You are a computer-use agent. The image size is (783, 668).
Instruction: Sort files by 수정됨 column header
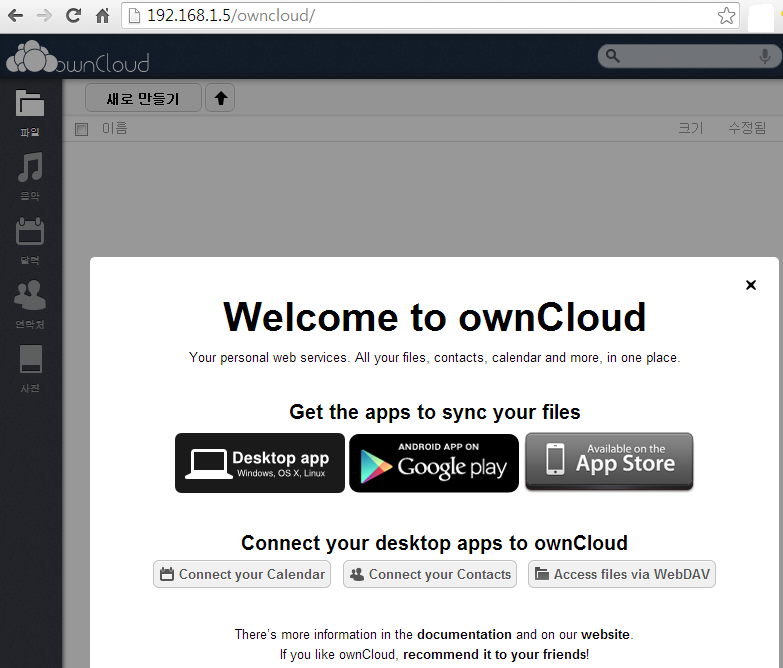(746, 128)
